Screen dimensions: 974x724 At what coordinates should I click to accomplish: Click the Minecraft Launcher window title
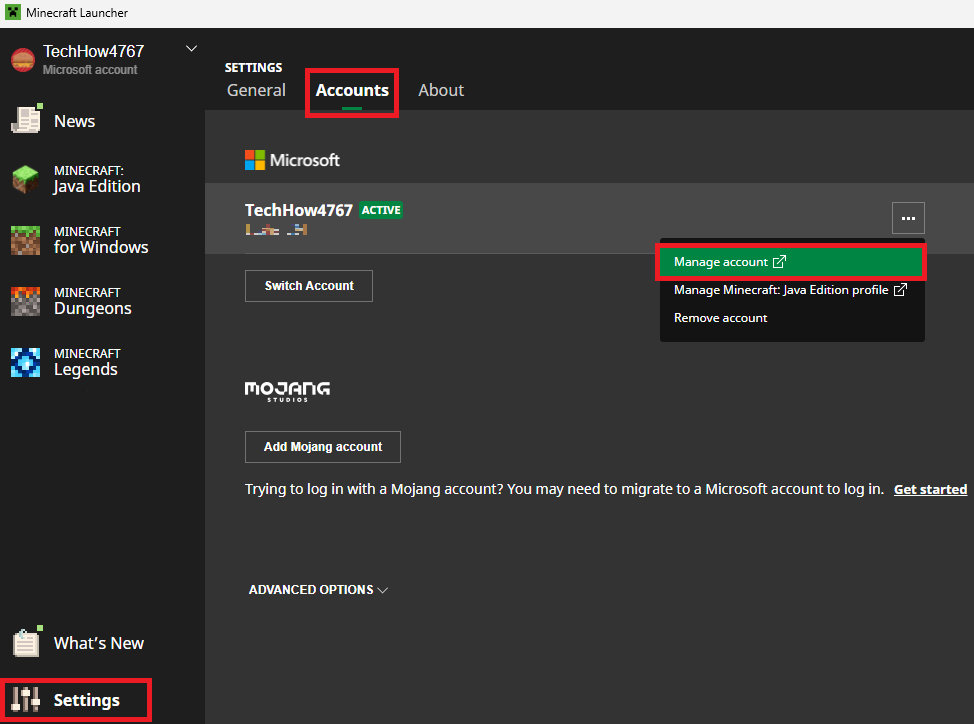[77, 12]
